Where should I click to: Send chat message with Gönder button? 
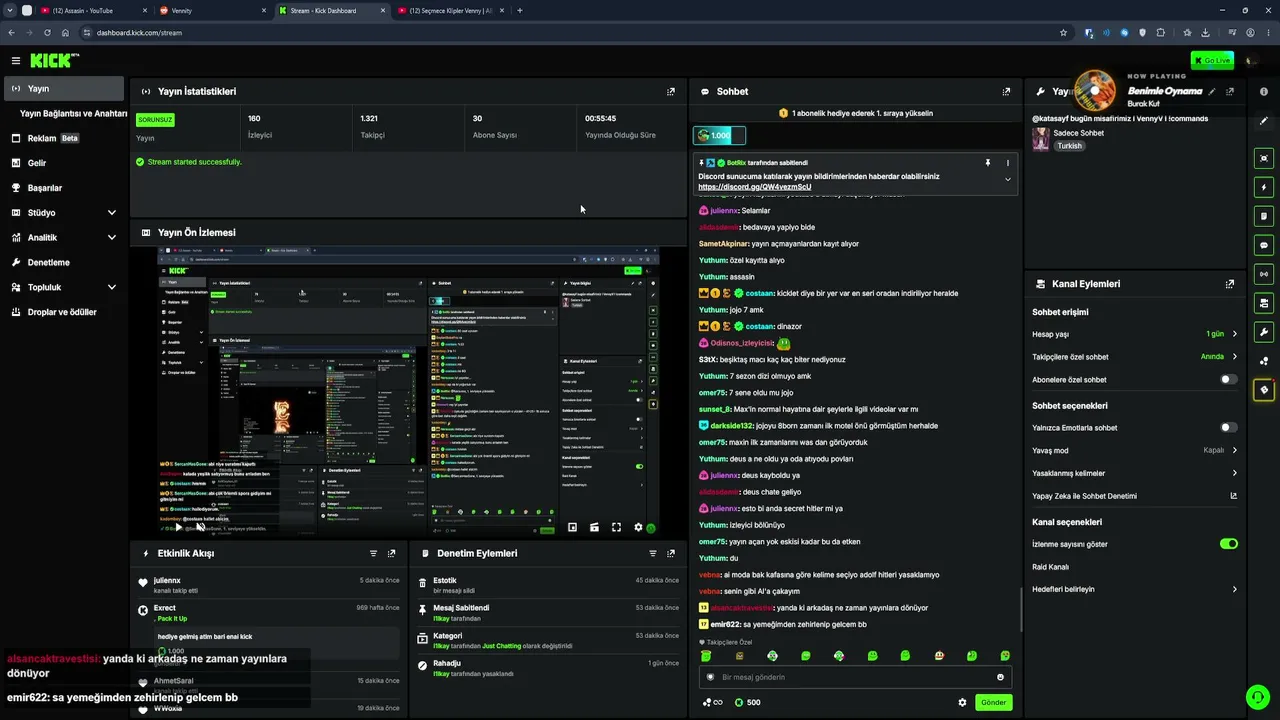993,702
